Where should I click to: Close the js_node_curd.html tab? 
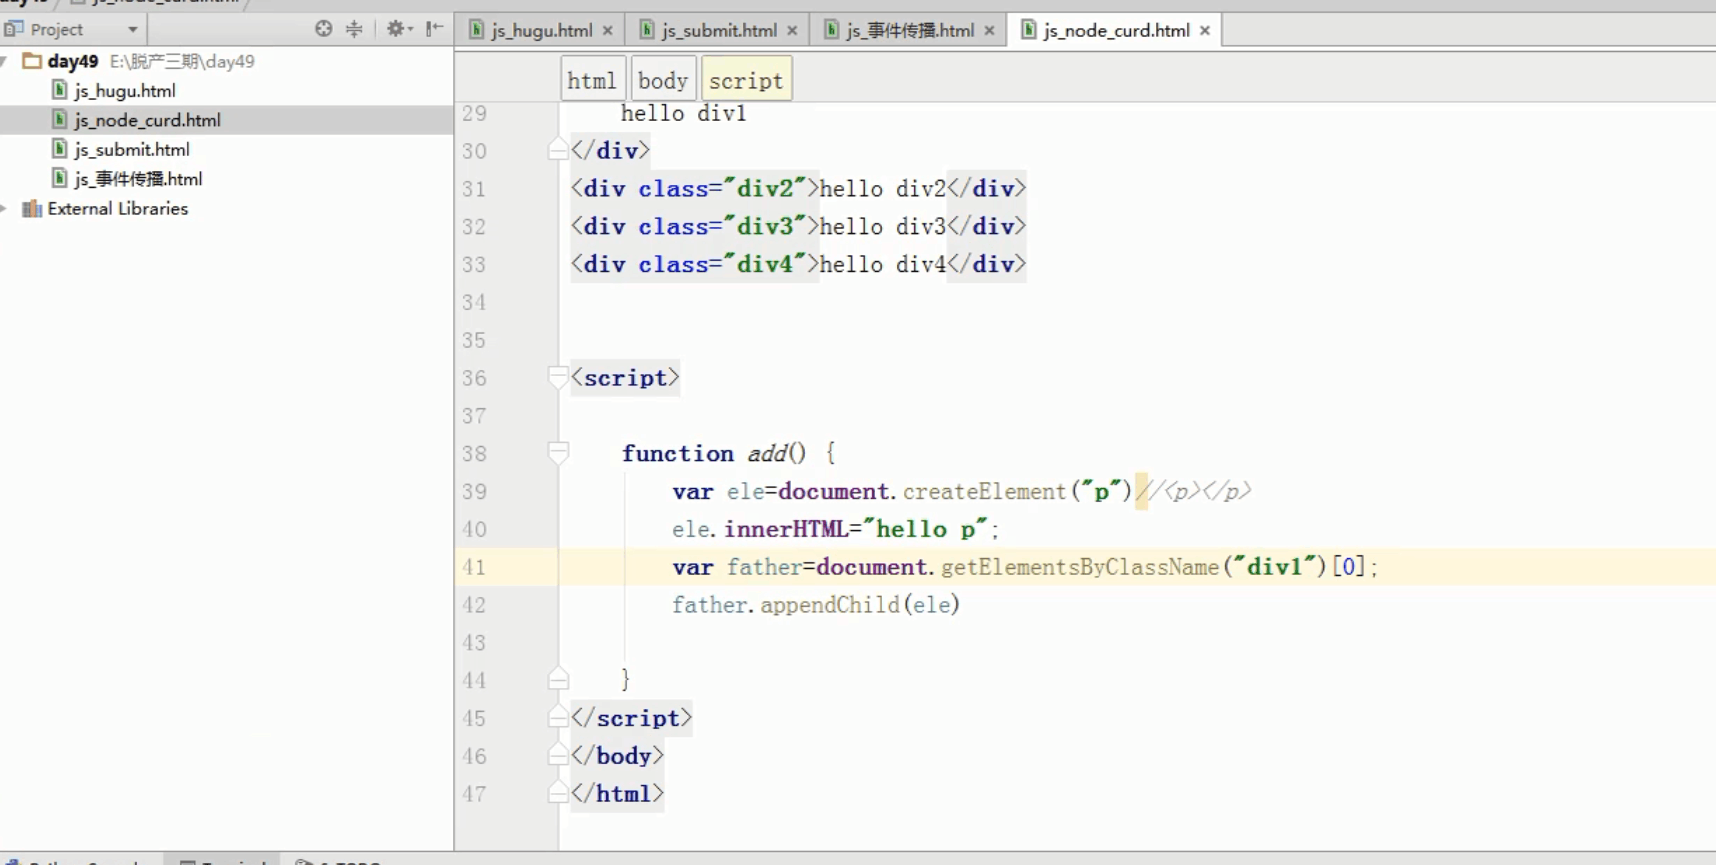coord(1205,31)
